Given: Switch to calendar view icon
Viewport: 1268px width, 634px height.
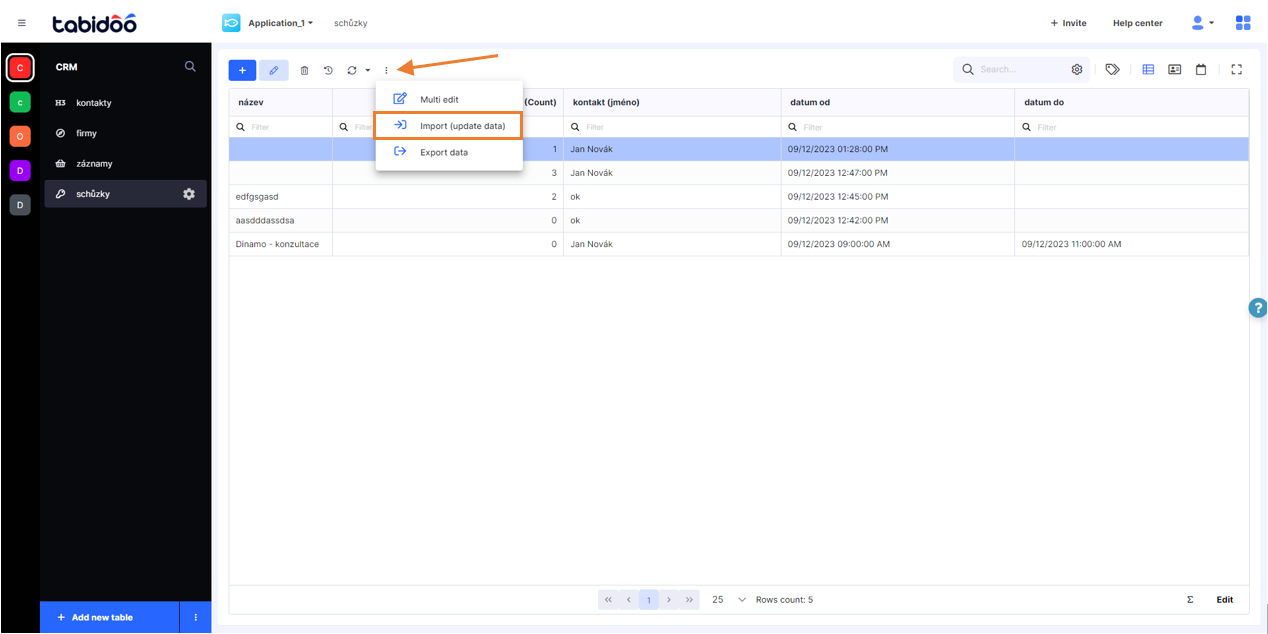Looking at the screenshot, I should pyautogui.click(x=1201, y=69).
